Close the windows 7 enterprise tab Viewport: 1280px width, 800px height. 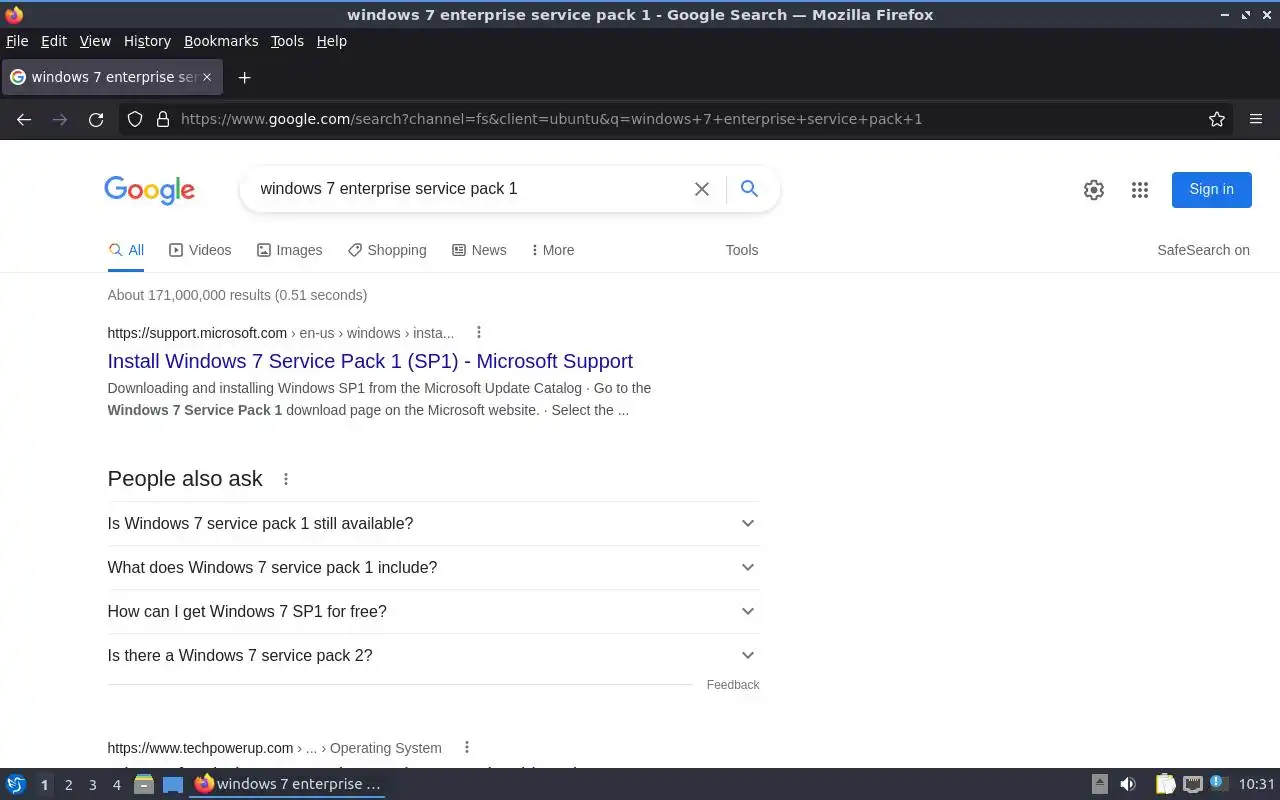[207, 77]
